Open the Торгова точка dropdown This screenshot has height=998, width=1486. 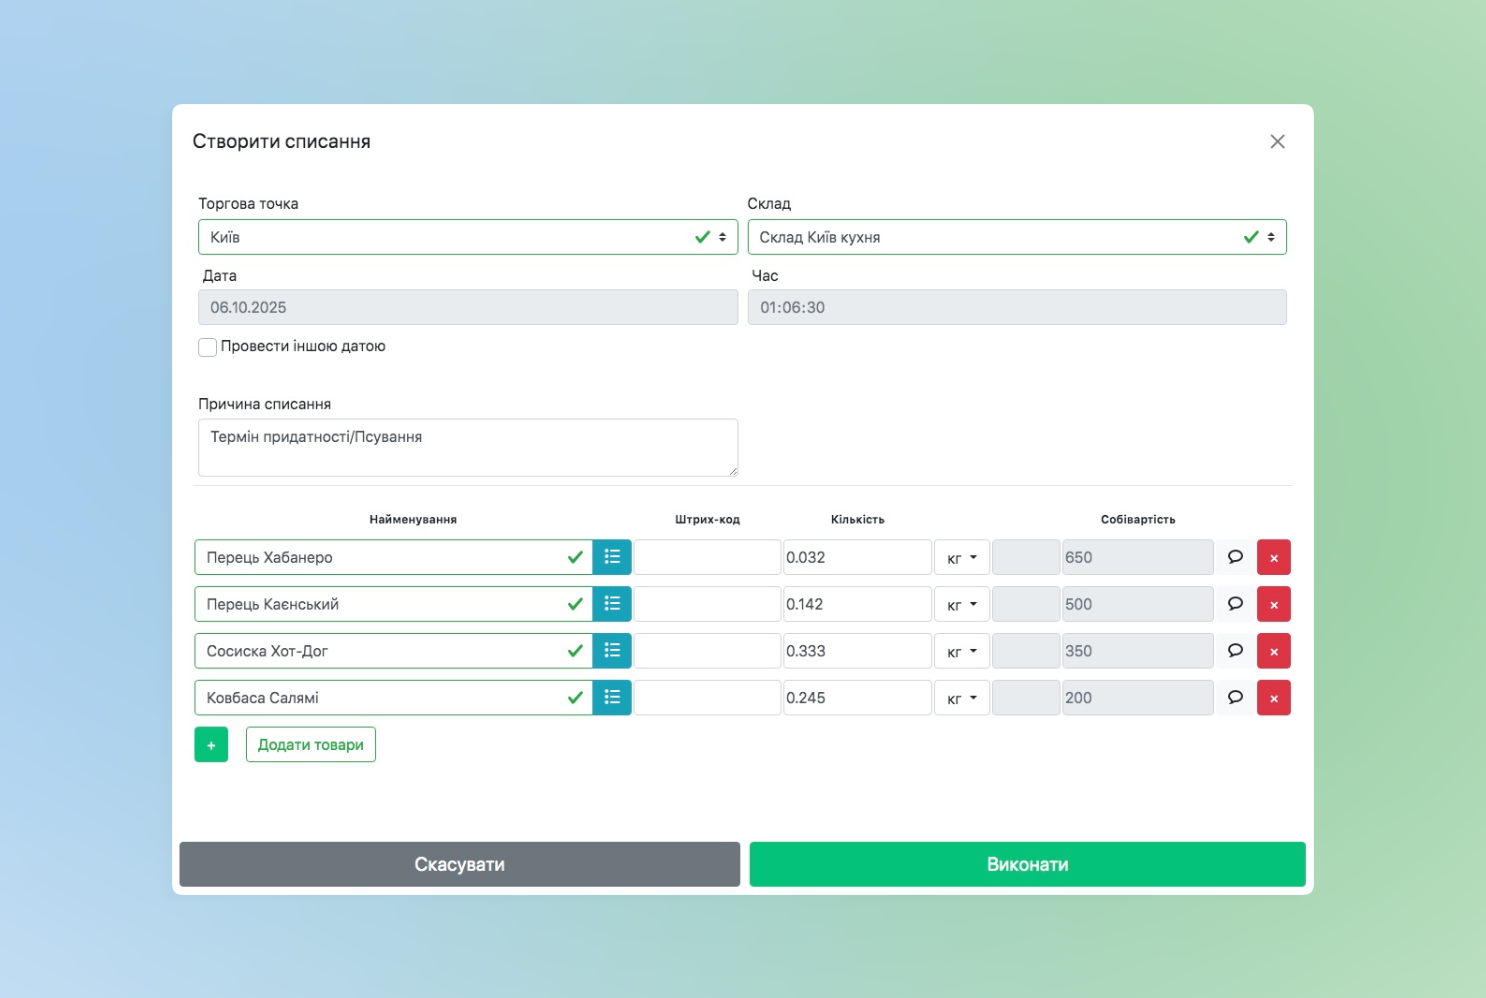467,237
